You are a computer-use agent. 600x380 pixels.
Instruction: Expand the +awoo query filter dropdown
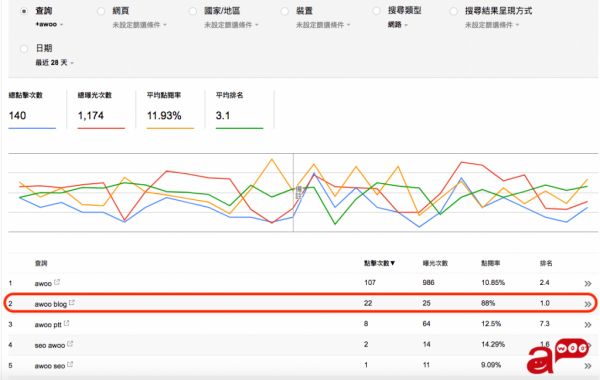click(x=49, y=24)
